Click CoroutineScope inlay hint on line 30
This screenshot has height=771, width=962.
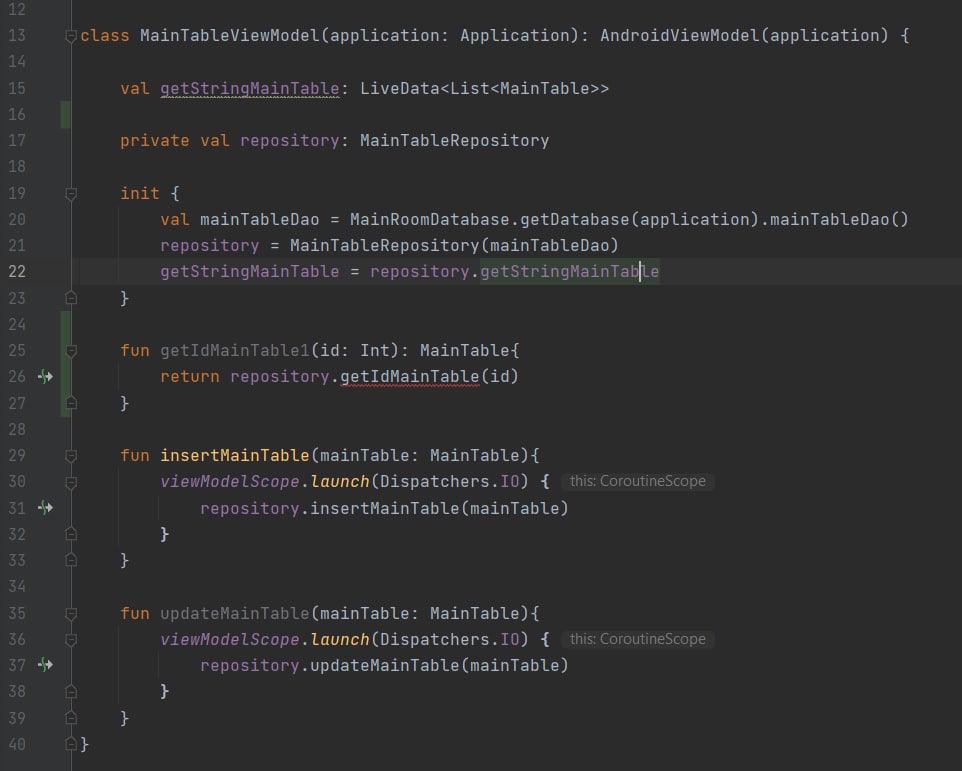pos(637,481)
